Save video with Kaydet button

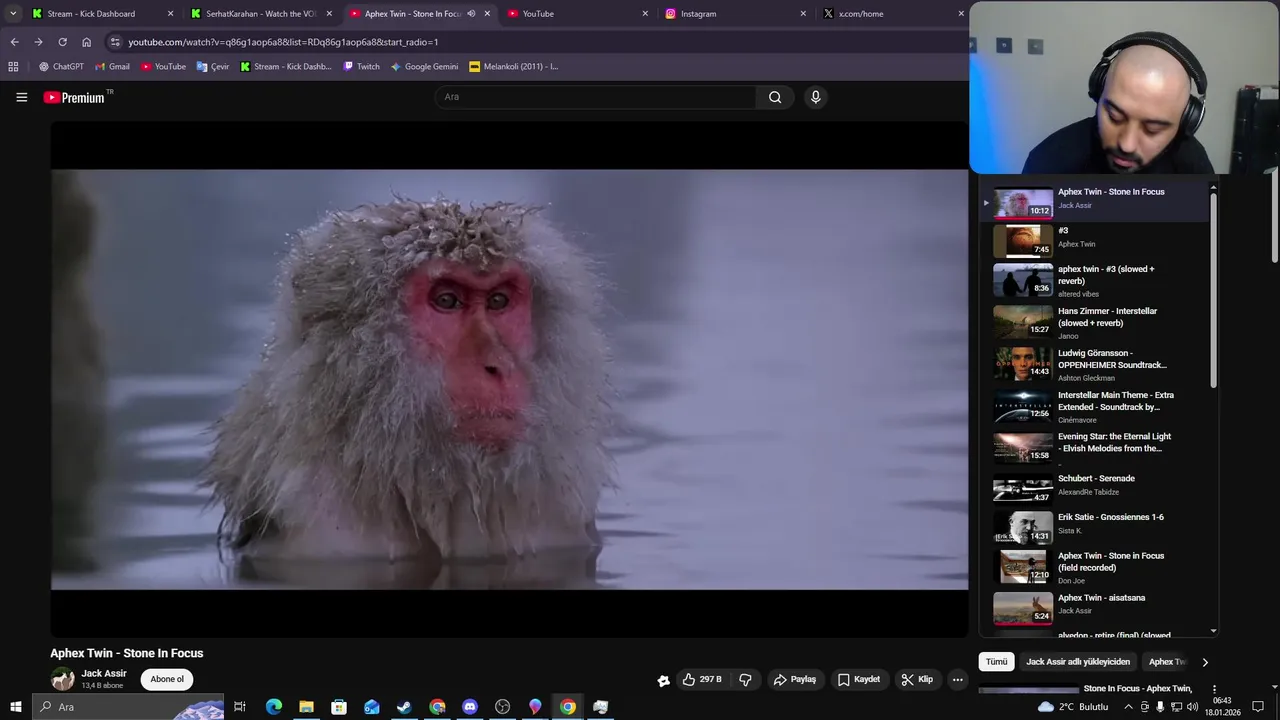859,679
